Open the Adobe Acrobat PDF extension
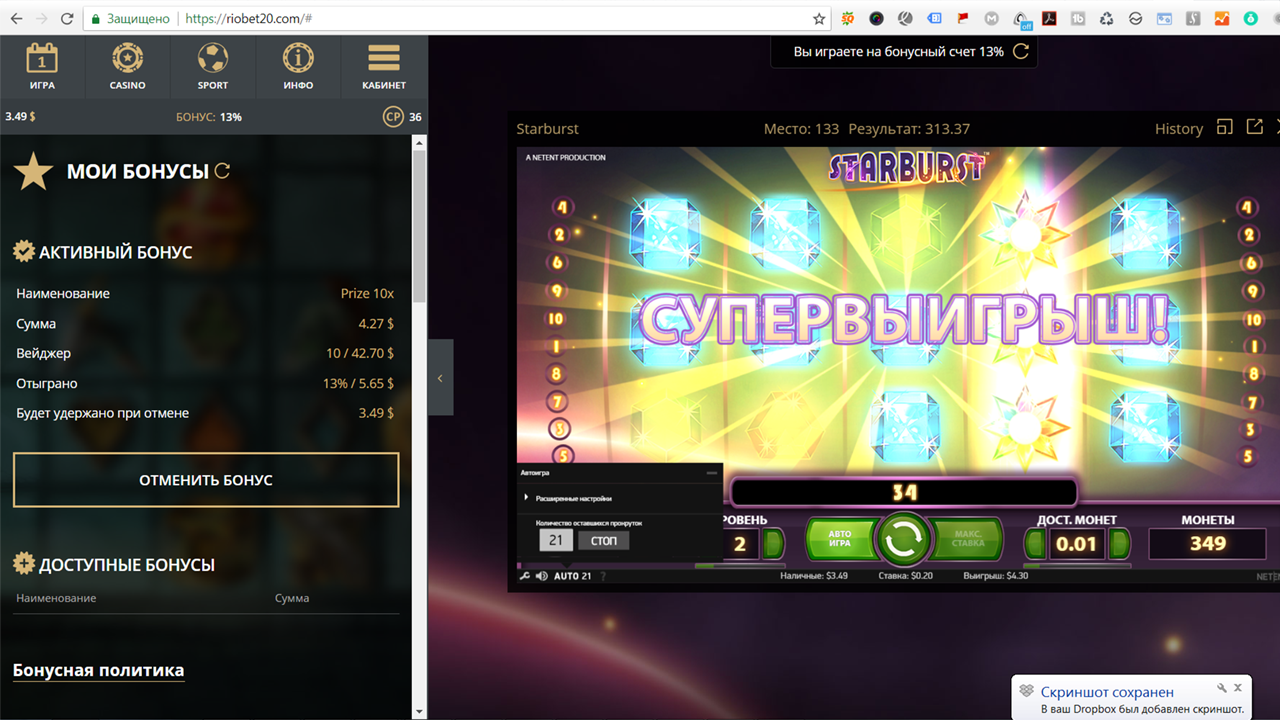This screenshot has height=720, width=1280. click(1050, 19)
